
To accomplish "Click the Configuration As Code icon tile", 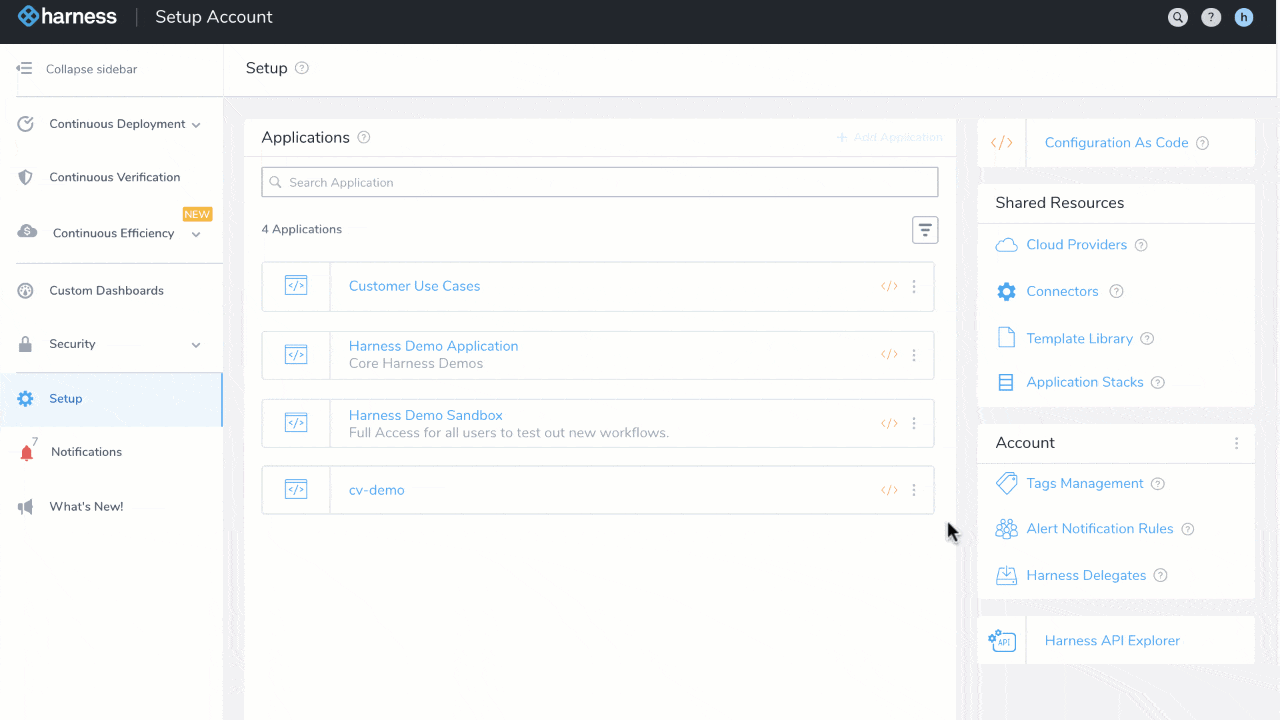I will click(1002, 143).
